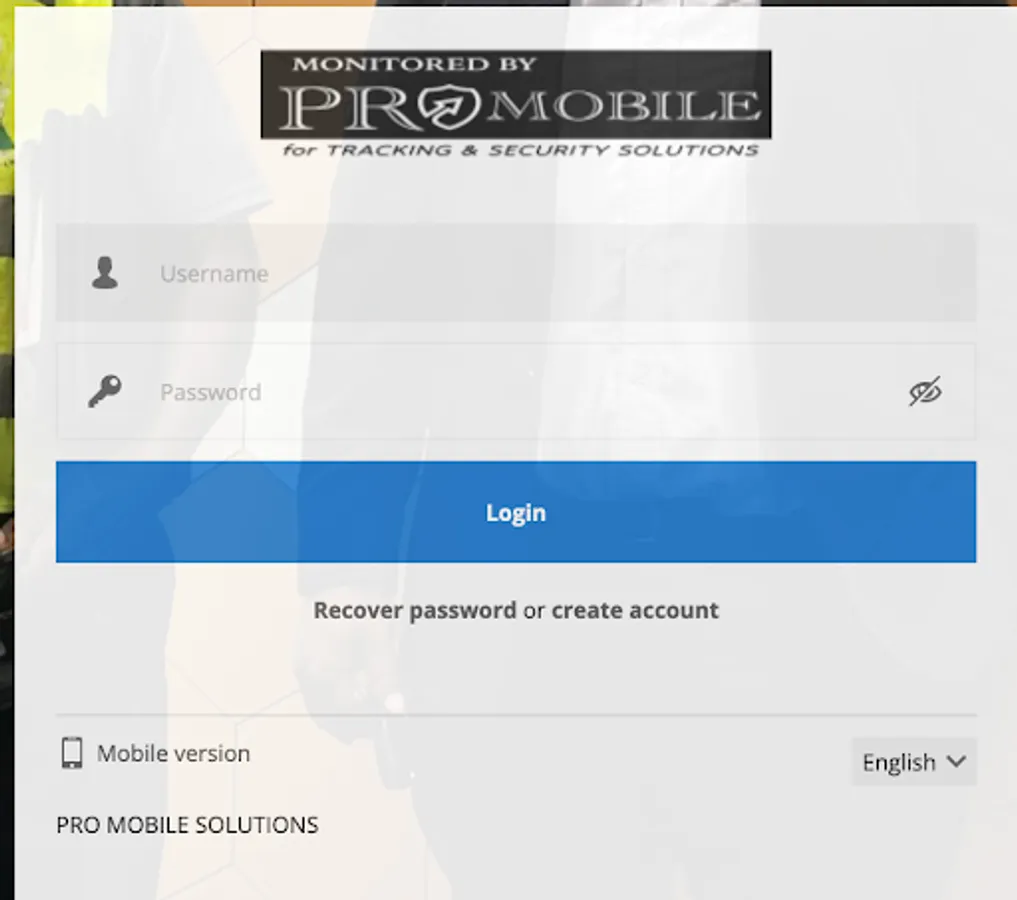The width and height of the screenshot is (1017, 900).
Task: Click the yellow background photo strip
Action: click(x=6, y=259)
